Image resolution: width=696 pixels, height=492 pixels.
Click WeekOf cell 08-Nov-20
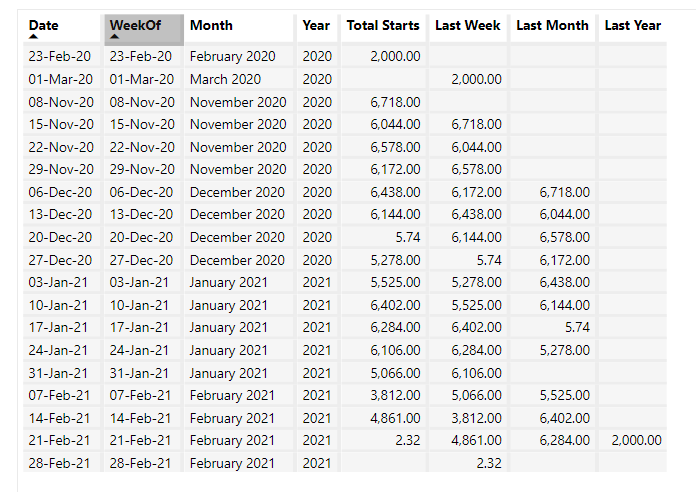(142, 102)
